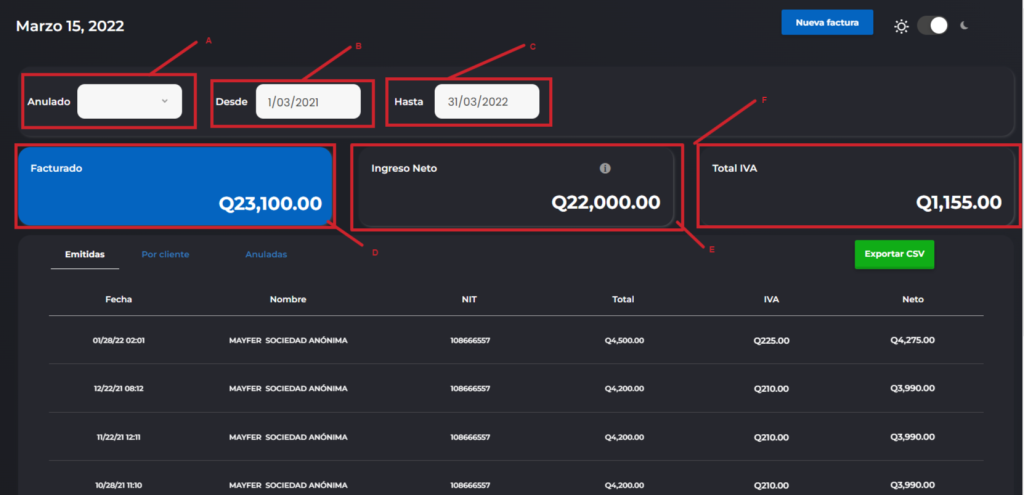Select the blue Facturado card
The height and width of the screenshot is (495, 1024).
point(175,187)
